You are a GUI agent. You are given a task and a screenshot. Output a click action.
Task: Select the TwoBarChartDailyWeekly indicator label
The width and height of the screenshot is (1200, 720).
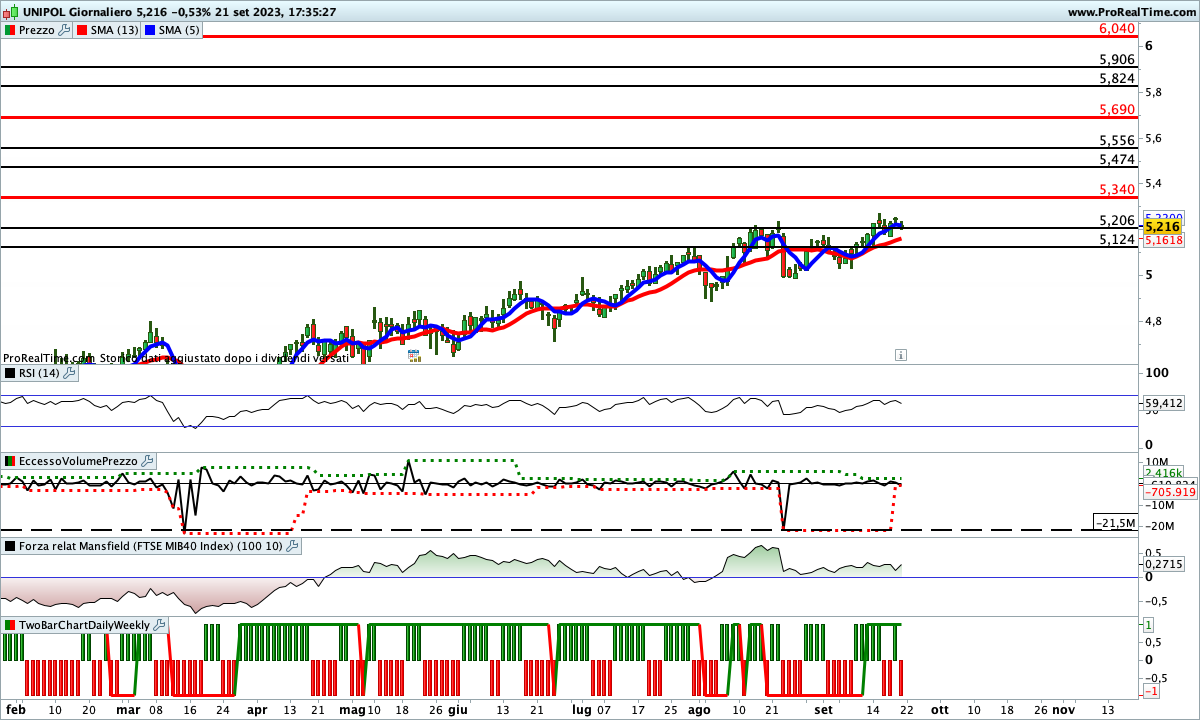point(84,625)
